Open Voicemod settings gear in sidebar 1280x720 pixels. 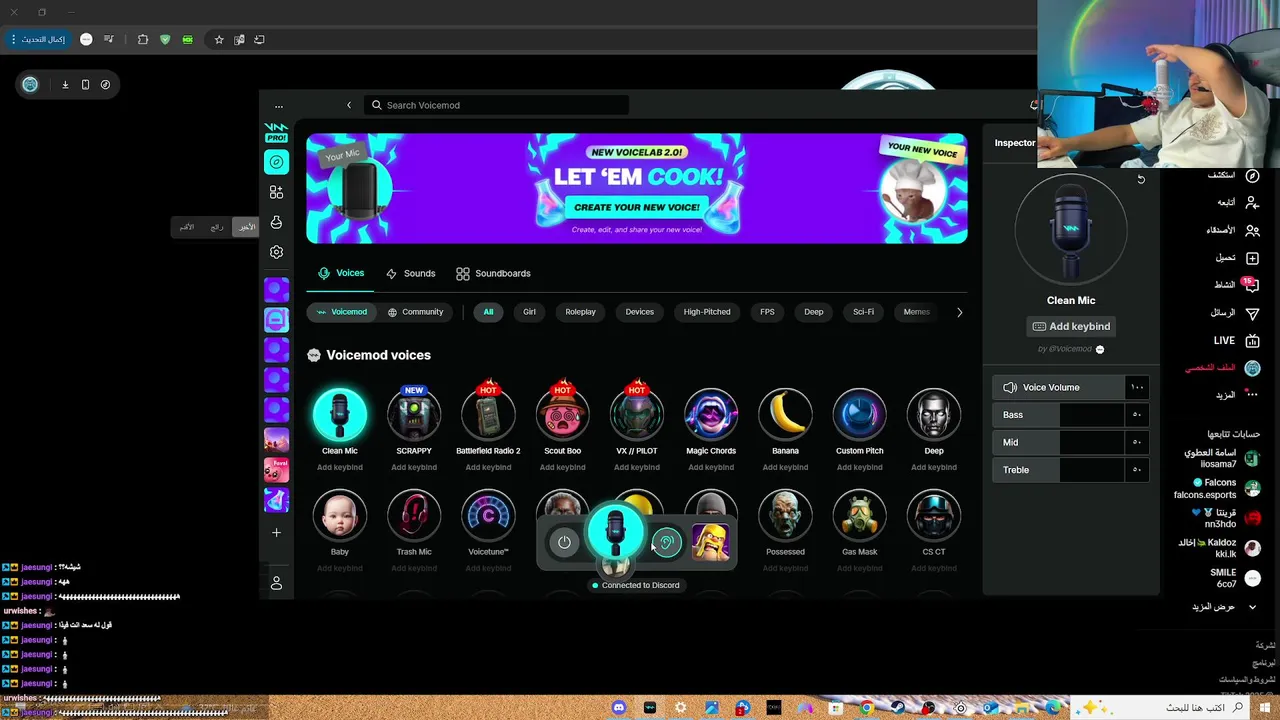click(x=277, y=252)
